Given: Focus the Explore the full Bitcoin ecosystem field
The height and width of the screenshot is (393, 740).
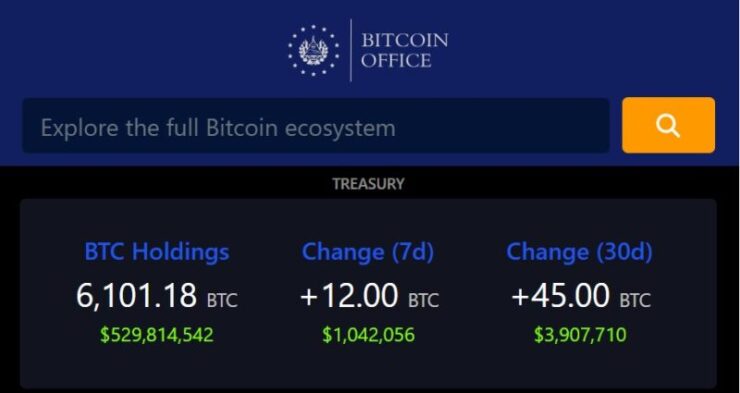Looking at the screenshot, I should pyautogui.click(x=316, y=125).
